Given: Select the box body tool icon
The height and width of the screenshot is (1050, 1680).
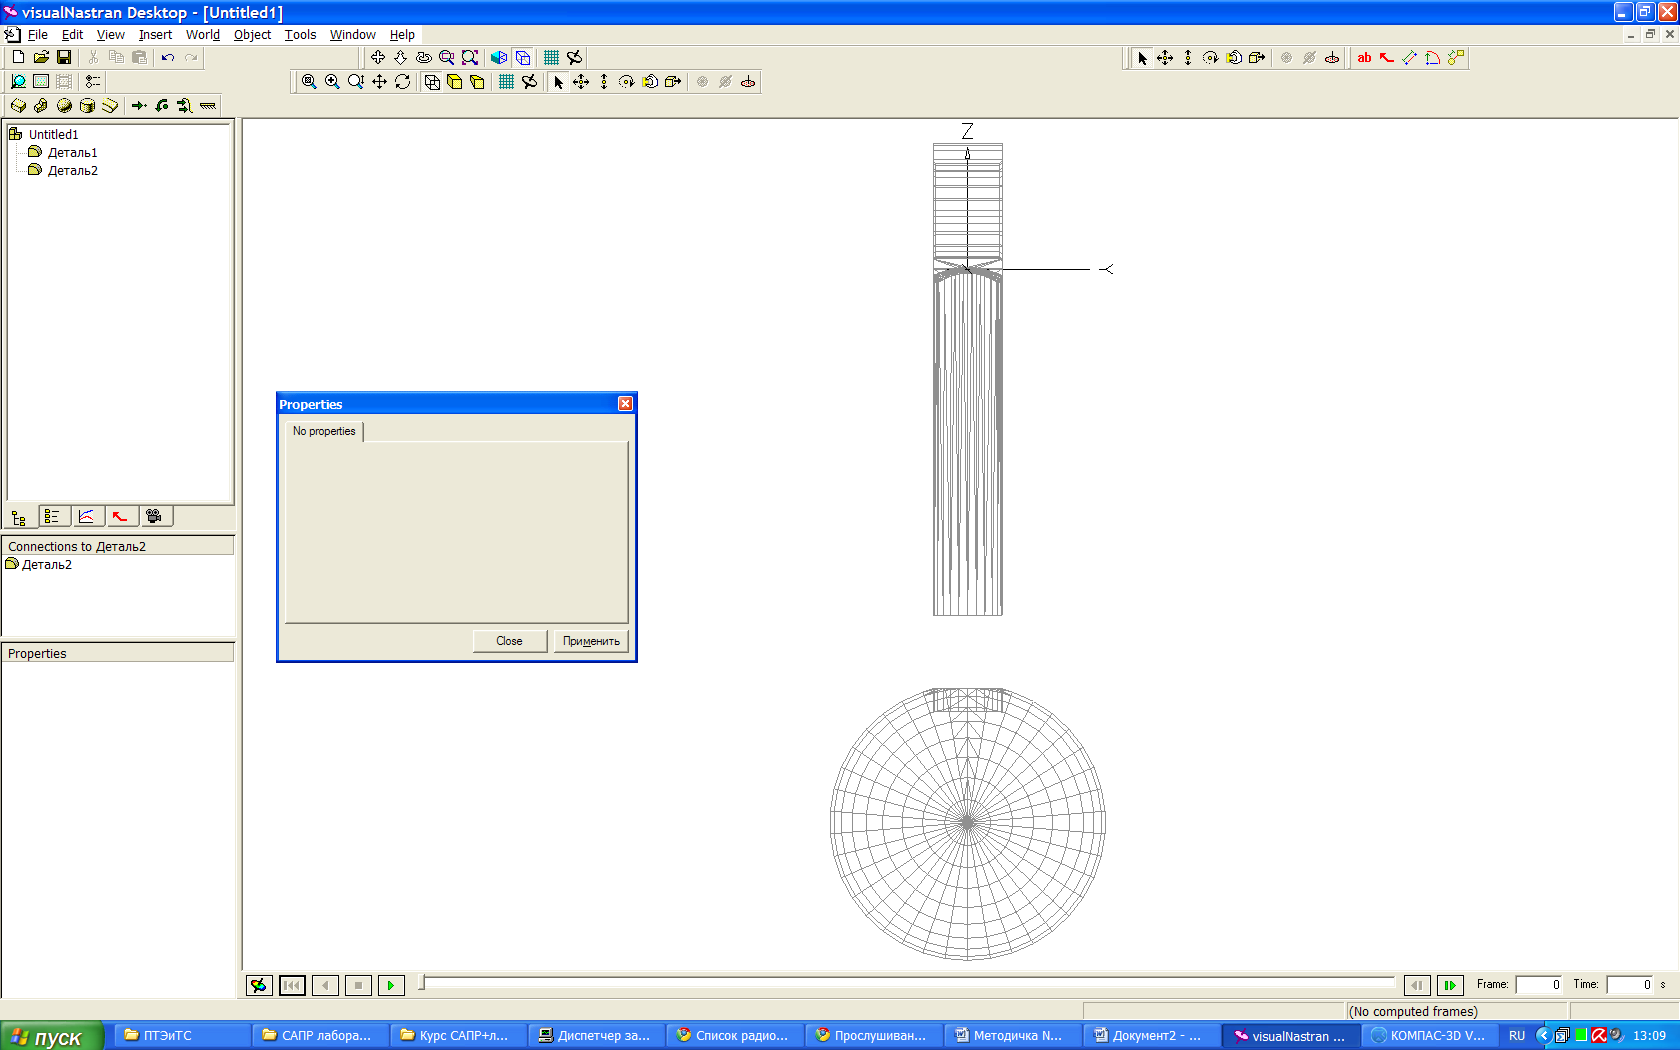Looking at the screenshot, I should 18,106.
